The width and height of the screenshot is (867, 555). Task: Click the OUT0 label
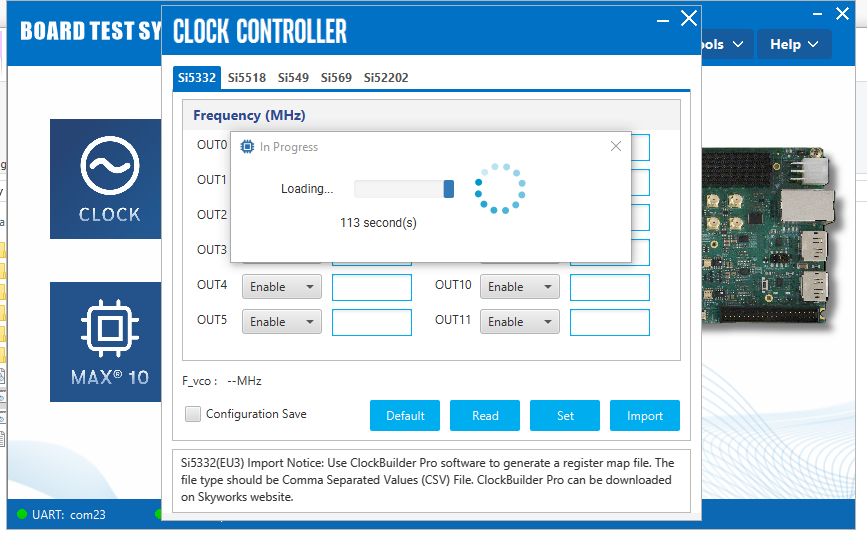pos(212,145)
